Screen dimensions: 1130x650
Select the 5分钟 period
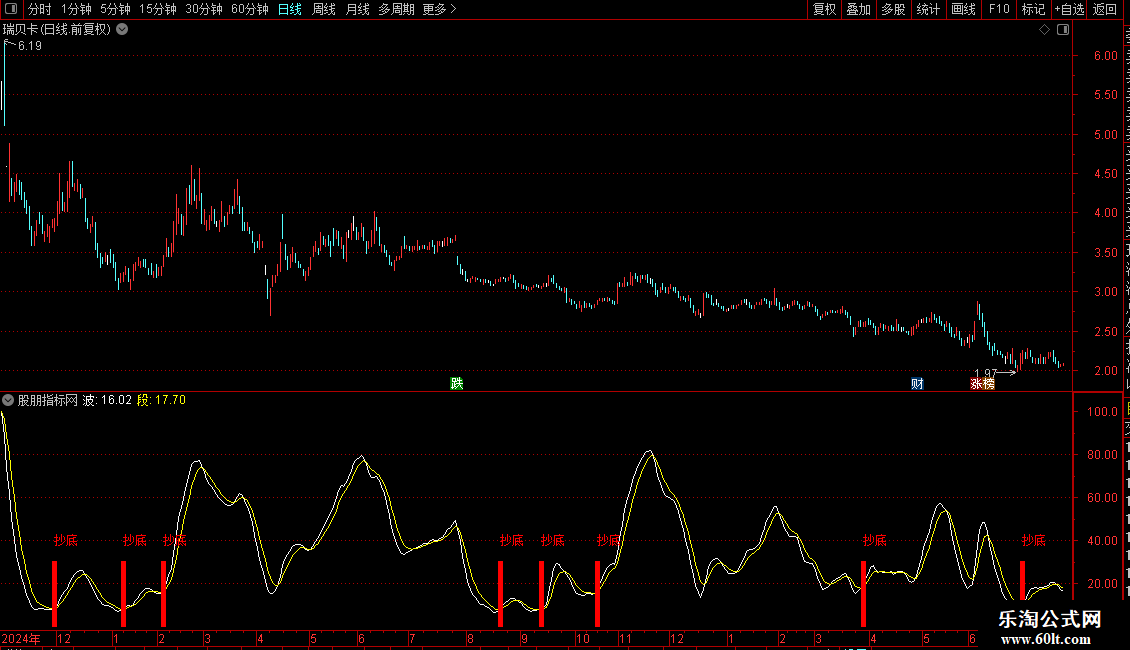(115, 9)
